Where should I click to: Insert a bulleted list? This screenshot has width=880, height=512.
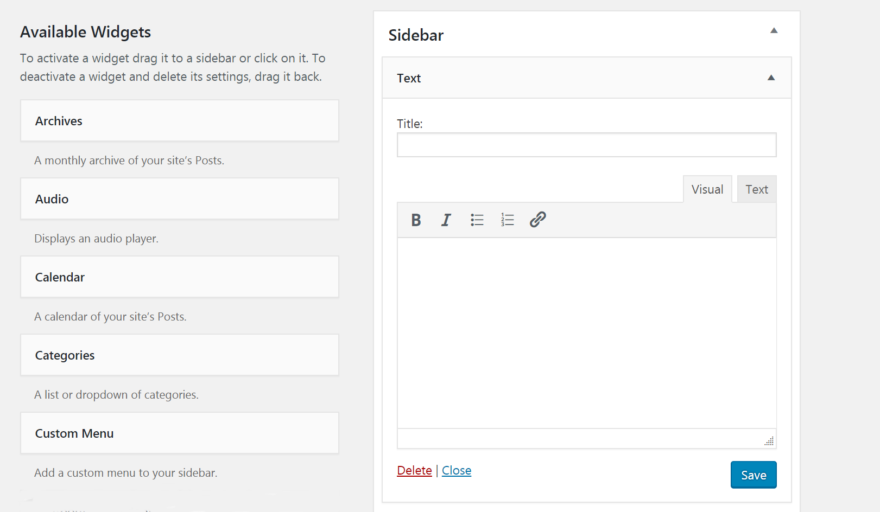tap(477, 220)
